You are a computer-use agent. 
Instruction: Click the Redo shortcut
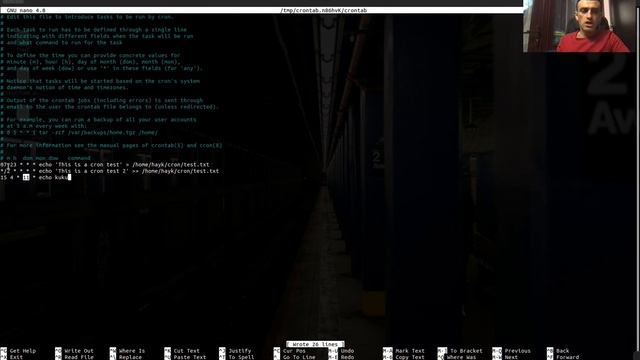click(342, 357)
